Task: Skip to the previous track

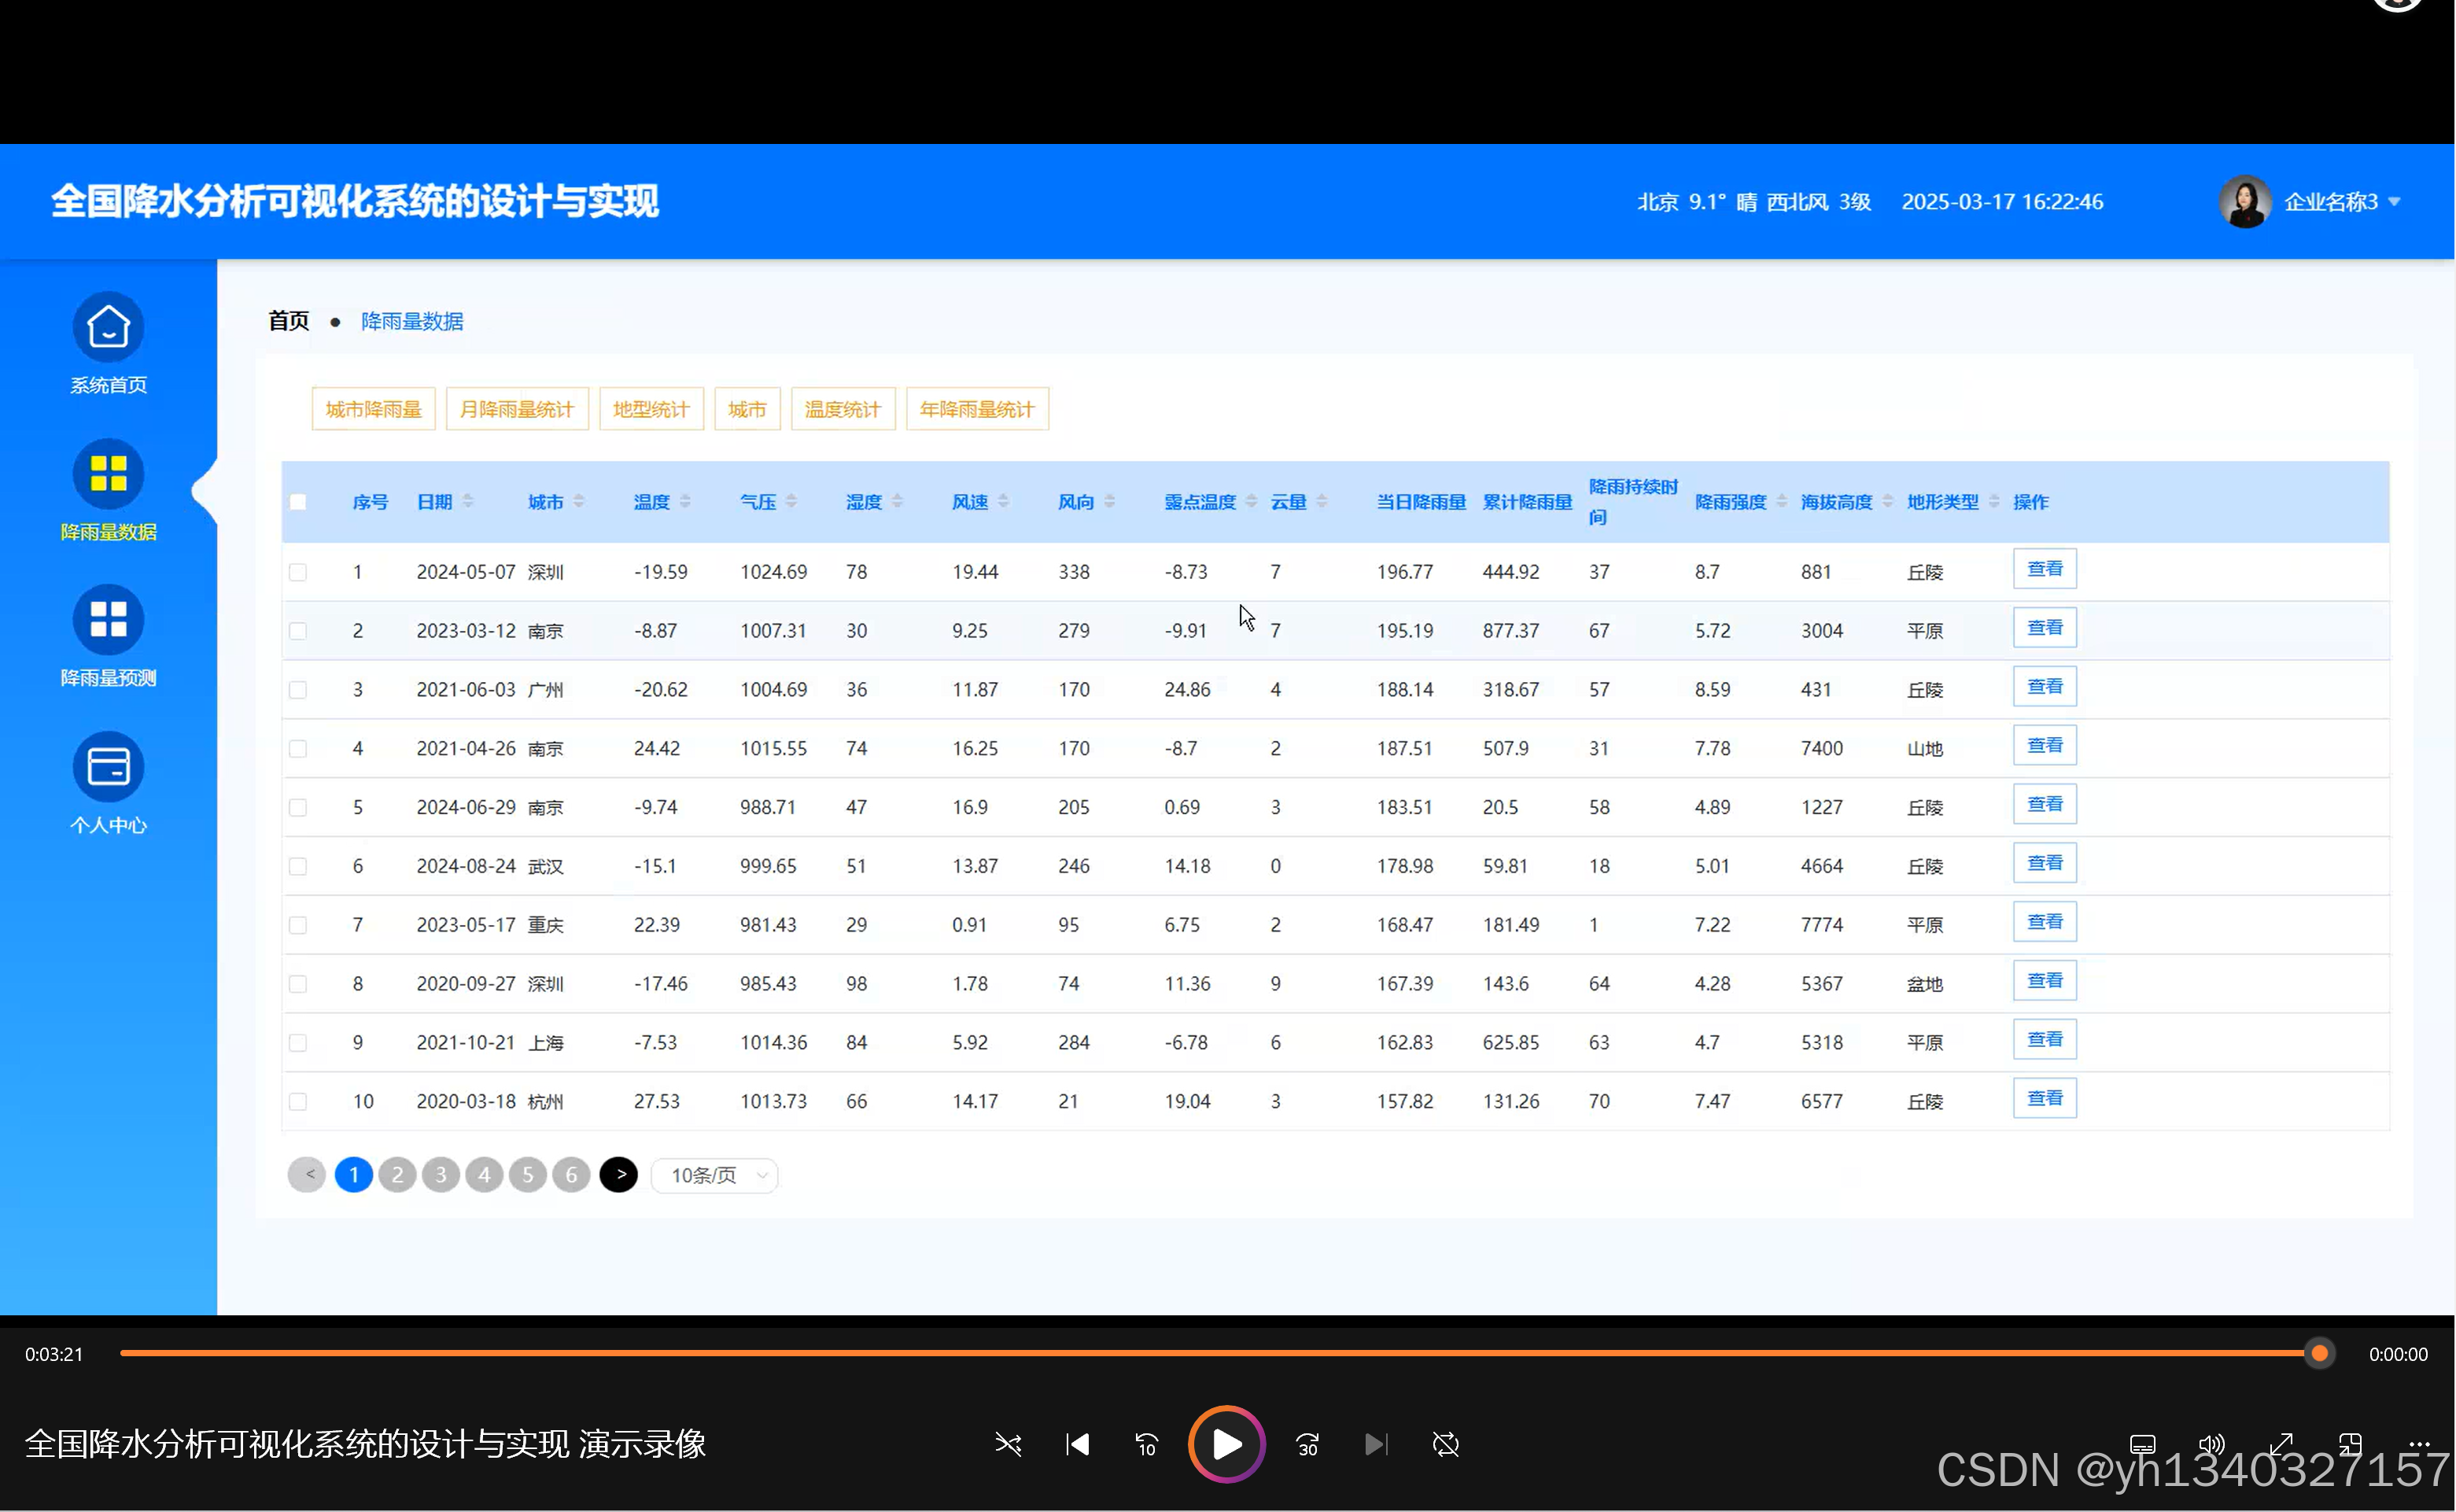Action: pyautogui.click(x=1077, y=1444)
